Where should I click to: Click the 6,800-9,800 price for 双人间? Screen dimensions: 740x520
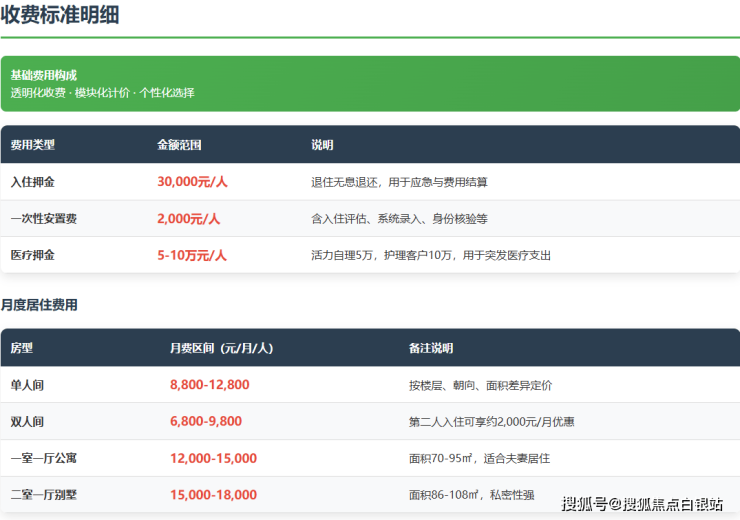(206, 422)
